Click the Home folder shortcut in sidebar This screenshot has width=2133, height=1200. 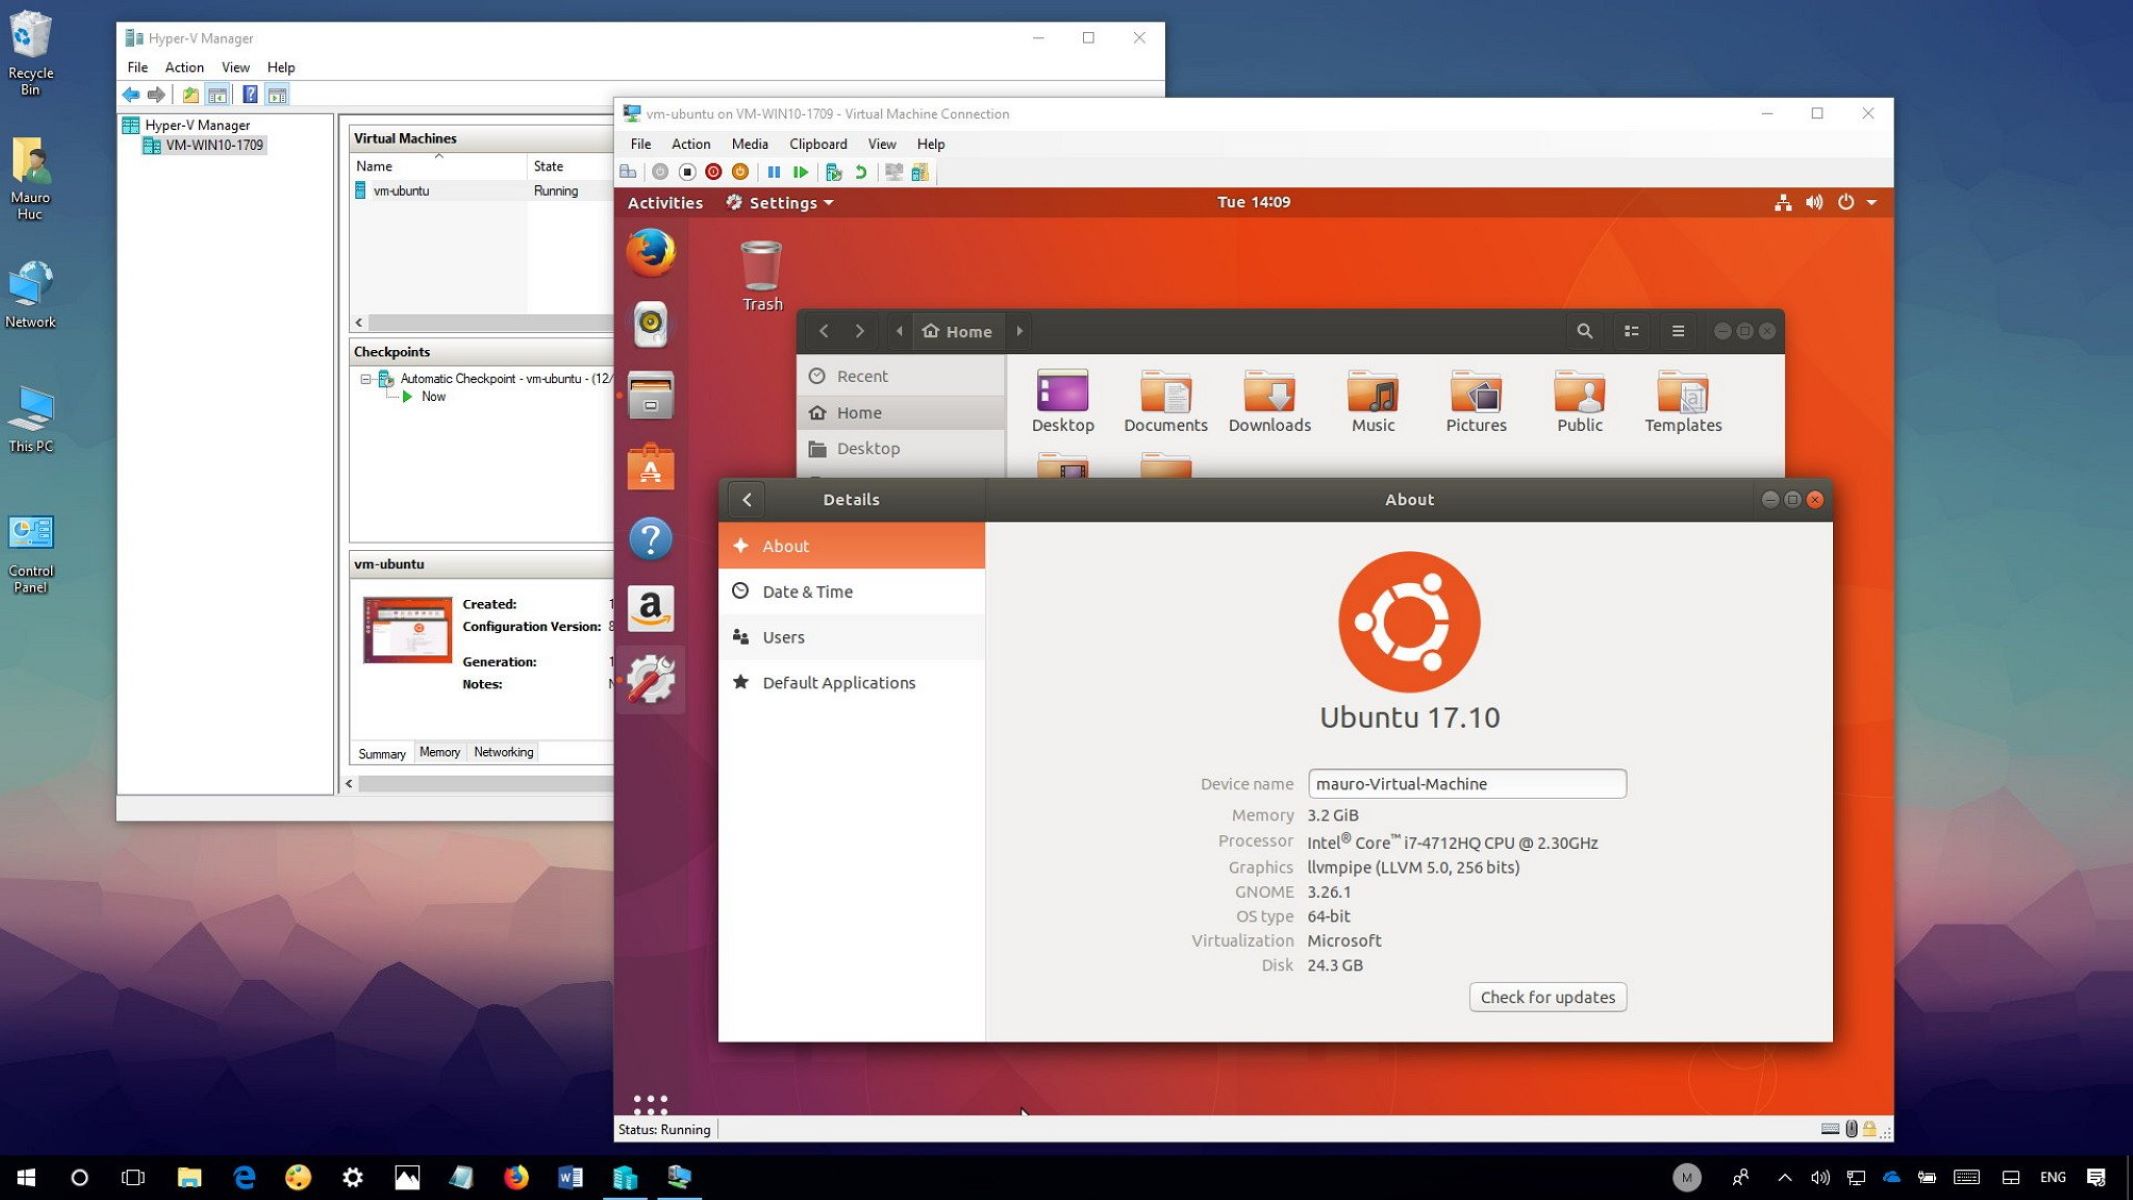tap(858, 412)
